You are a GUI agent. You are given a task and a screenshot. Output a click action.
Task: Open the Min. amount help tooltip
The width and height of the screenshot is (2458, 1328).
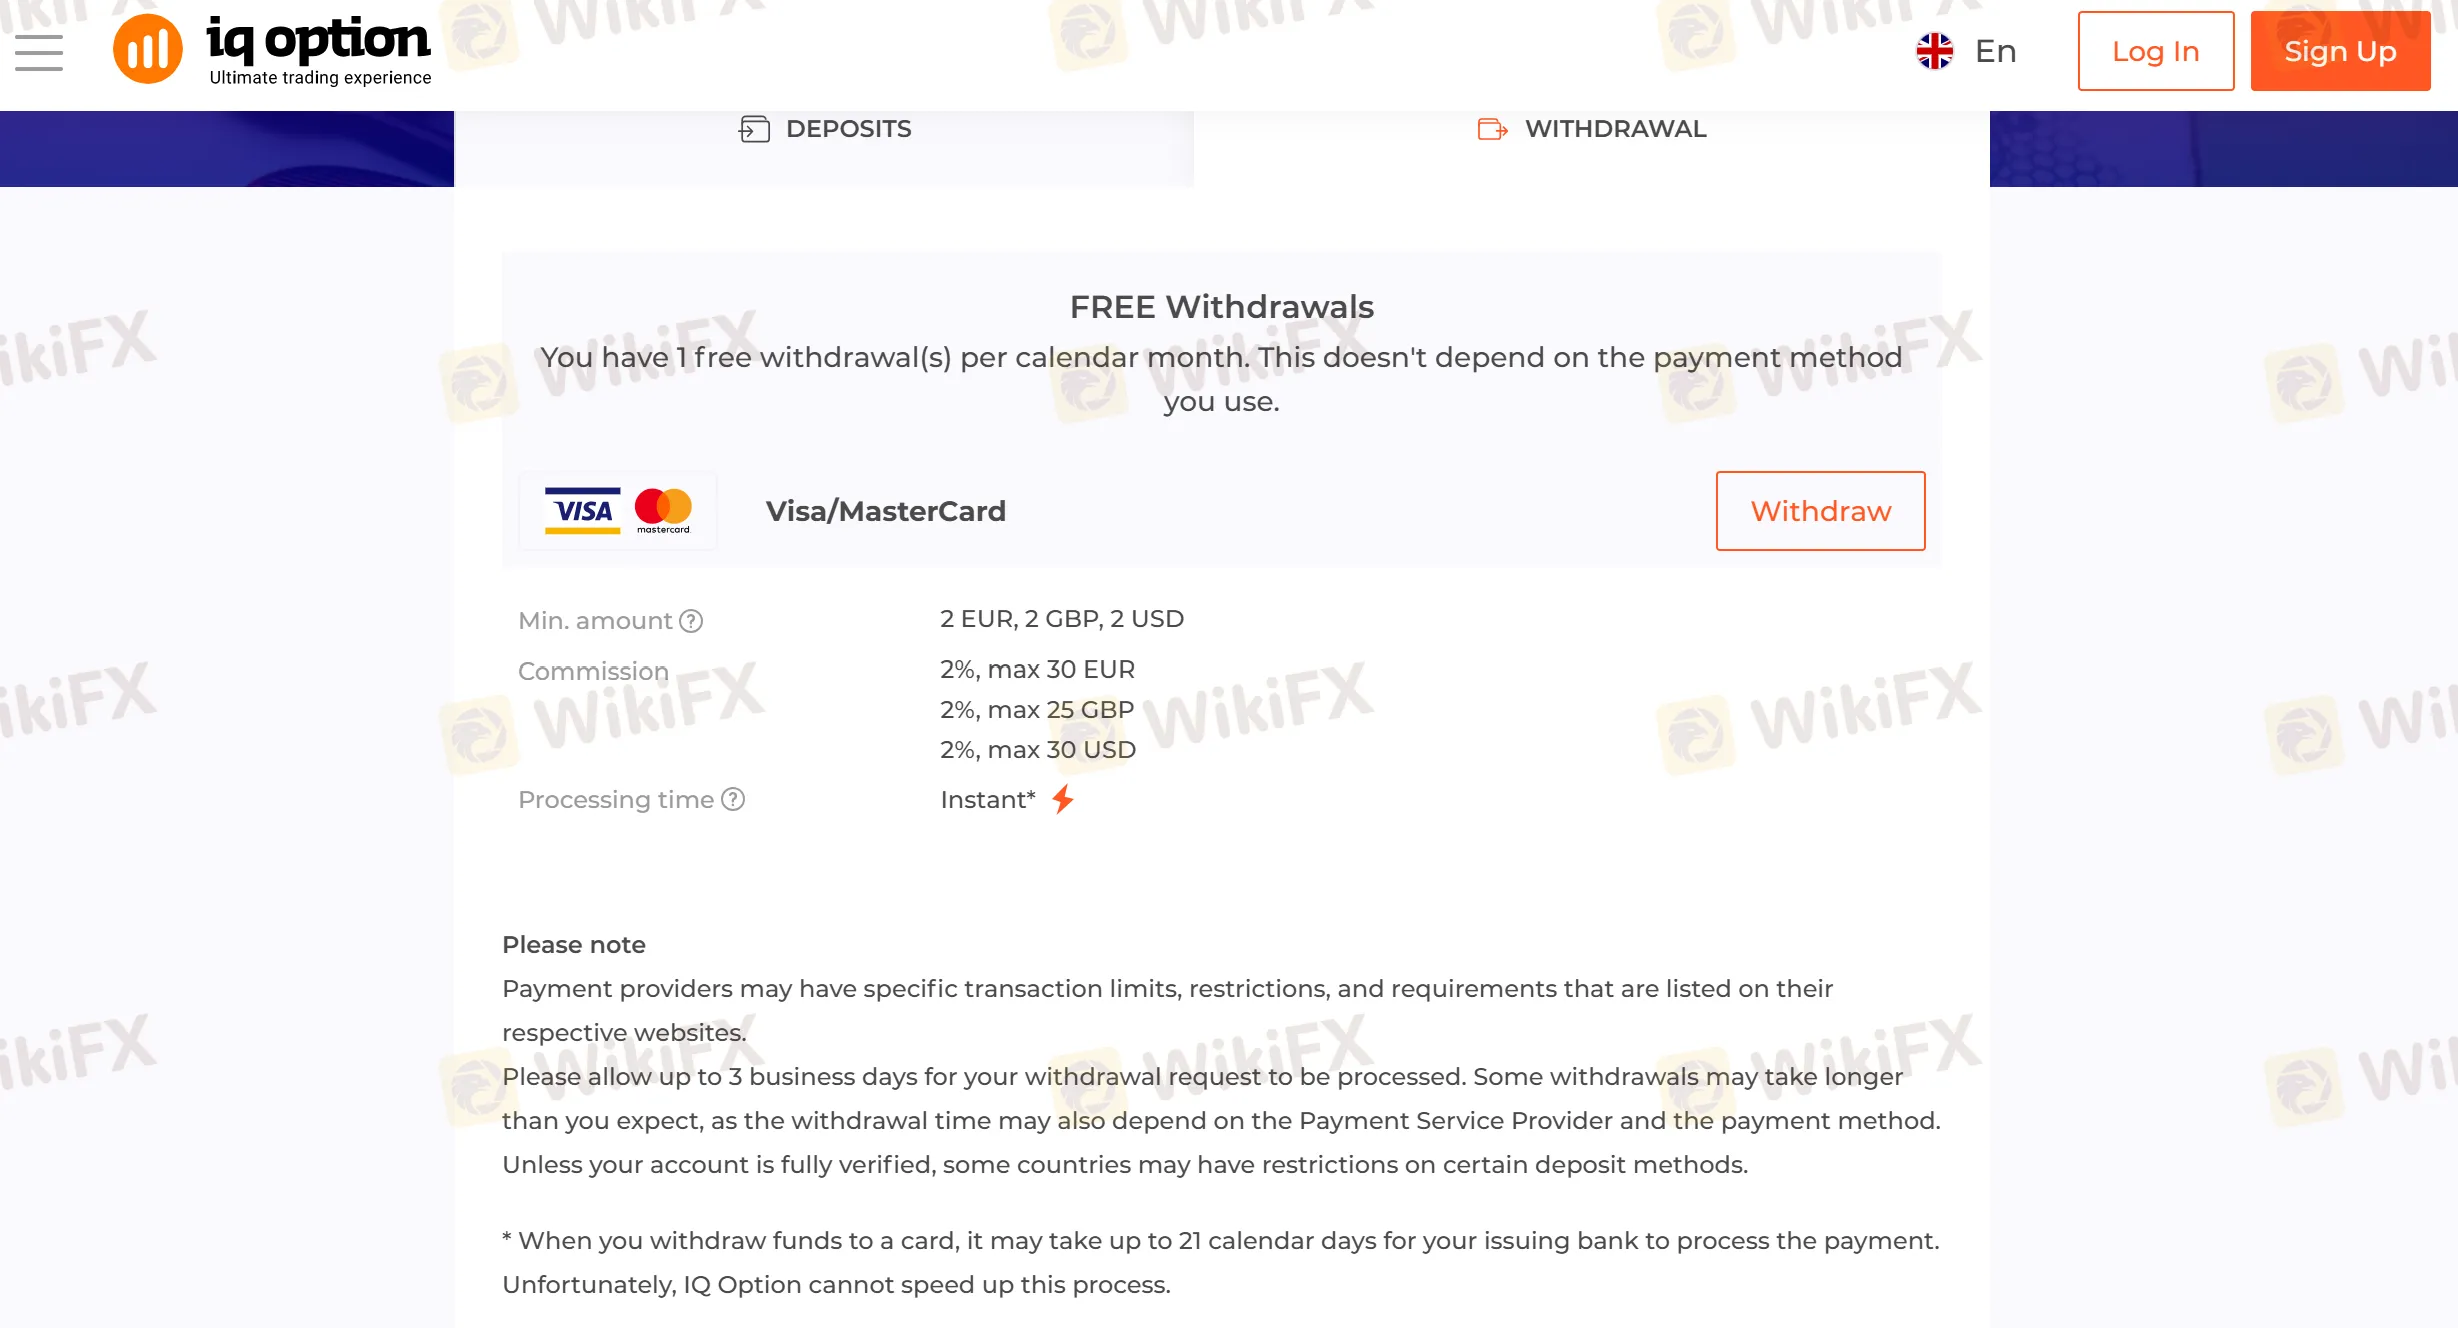(691, 621)
